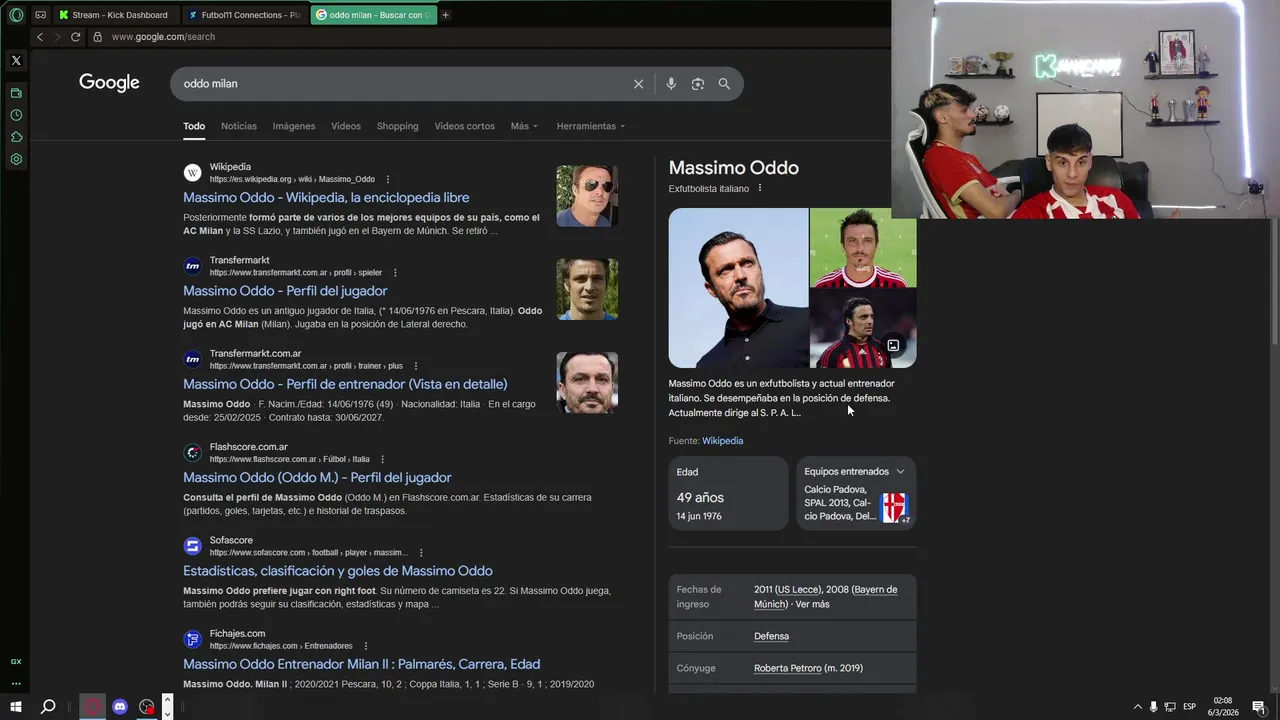Image resolution: width=1280 pixels, height=720 pixels.
Task: Open large Massimo Oddo portrait photo
Action: (x=738, y=288)
